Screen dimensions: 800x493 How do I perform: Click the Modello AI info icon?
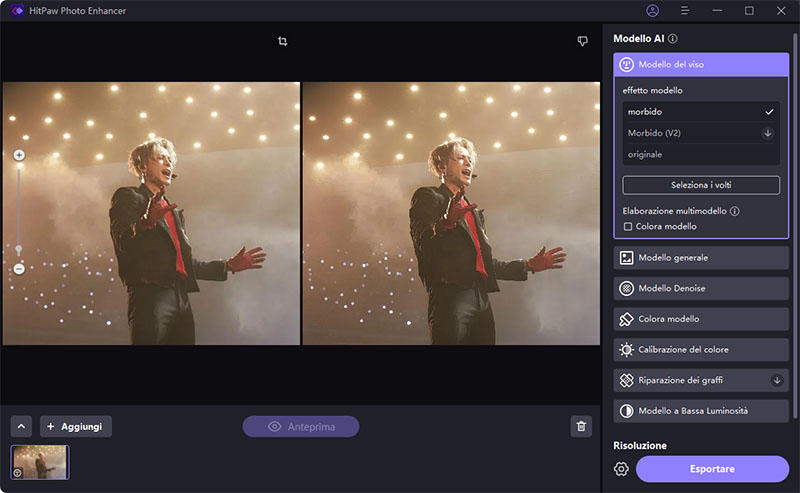click(673, 39)
